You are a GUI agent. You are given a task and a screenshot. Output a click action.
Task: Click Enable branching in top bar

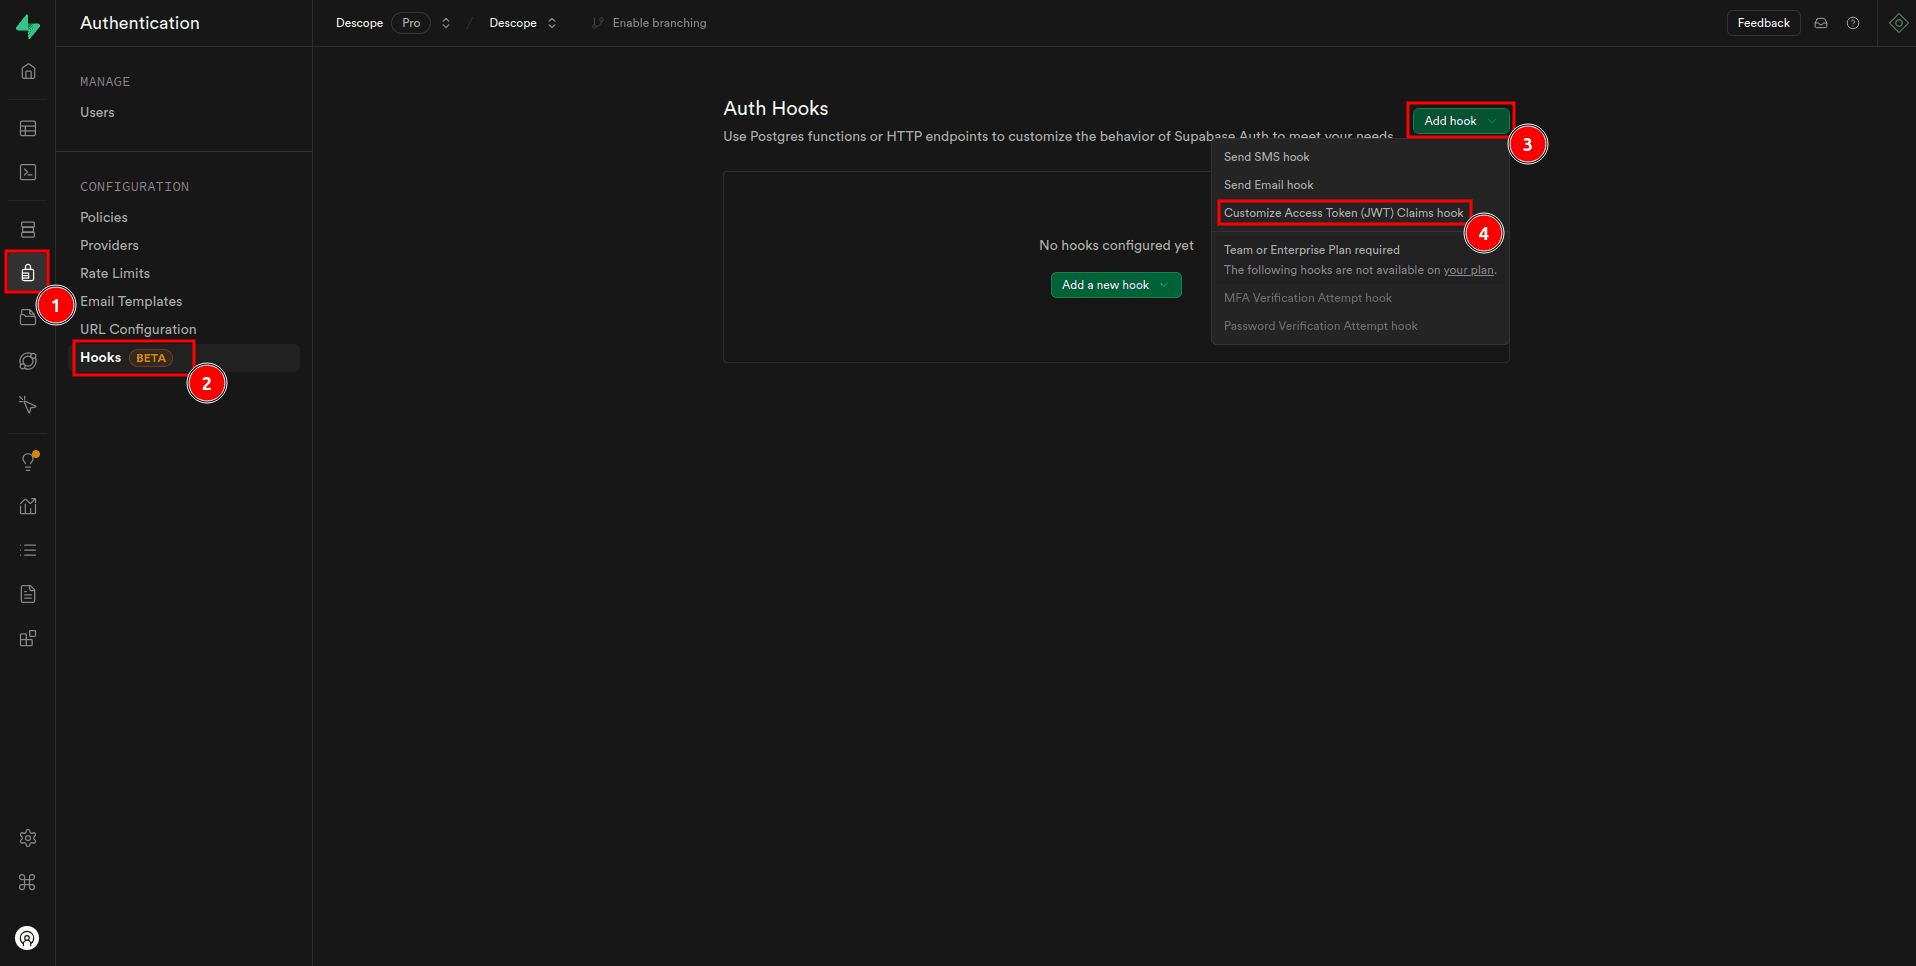point(658,23)
